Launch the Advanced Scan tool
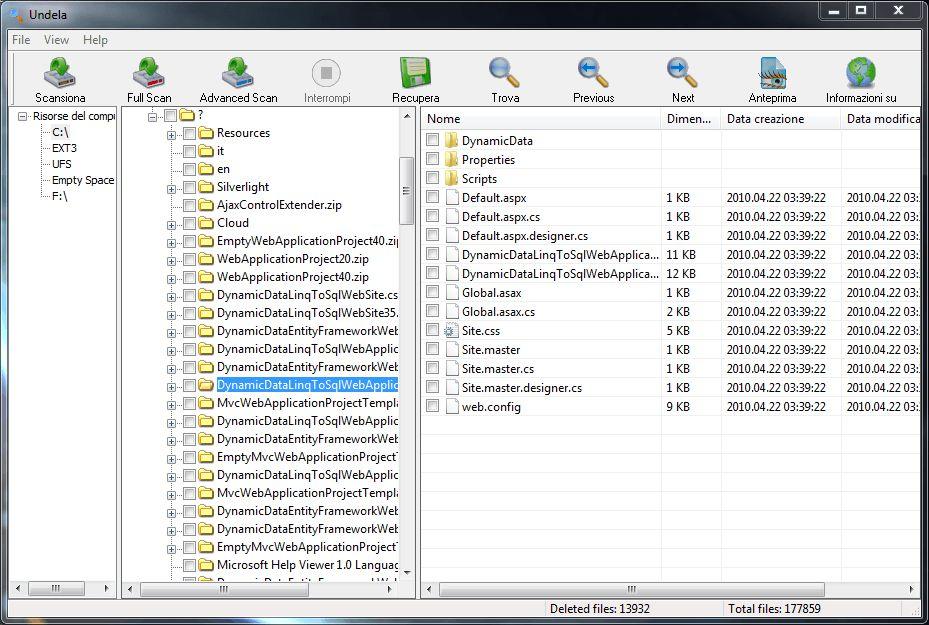Image resolution: width=929 pixels, height=625 pixels. [x=238, y=75]
